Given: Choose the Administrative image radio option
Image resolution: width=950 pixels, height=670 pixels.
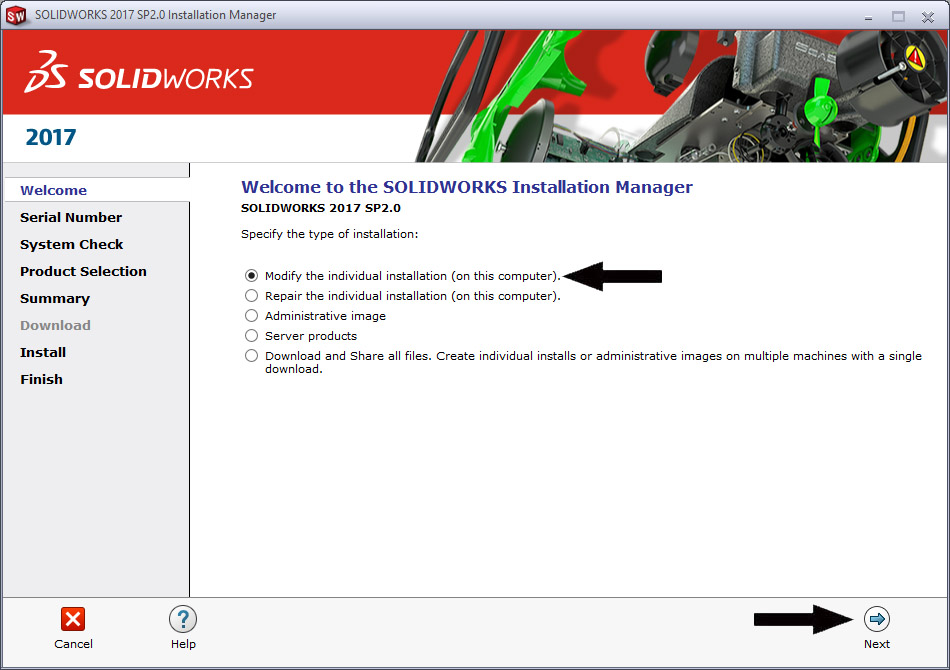Looking at the screenshot, I should pos(251,316).
